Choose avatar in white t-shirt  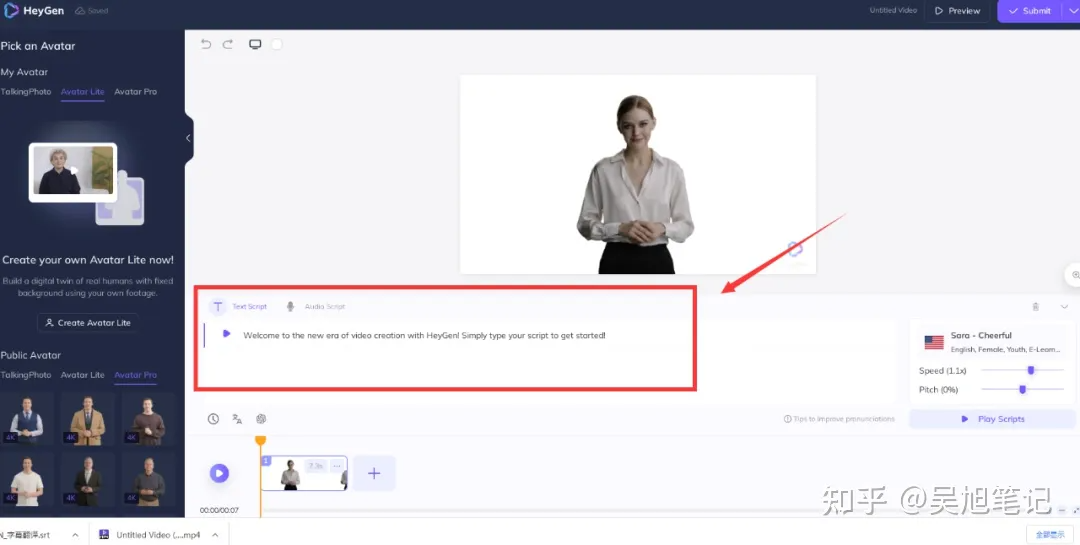(x=27, y=480)
